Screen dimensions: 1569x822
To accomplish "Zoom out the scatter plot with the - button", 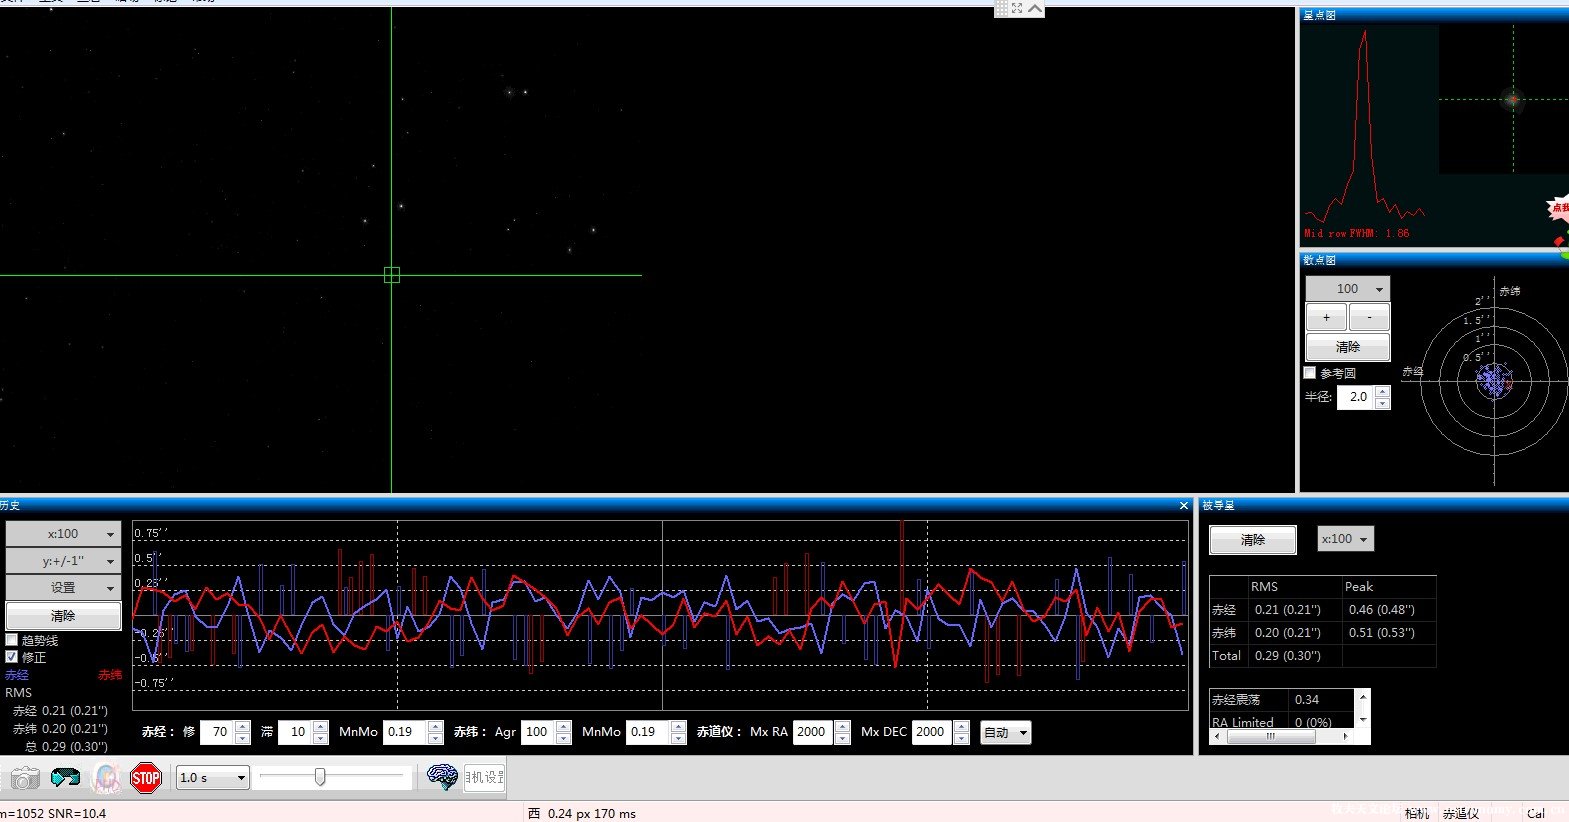I will tap(1369, 318).
